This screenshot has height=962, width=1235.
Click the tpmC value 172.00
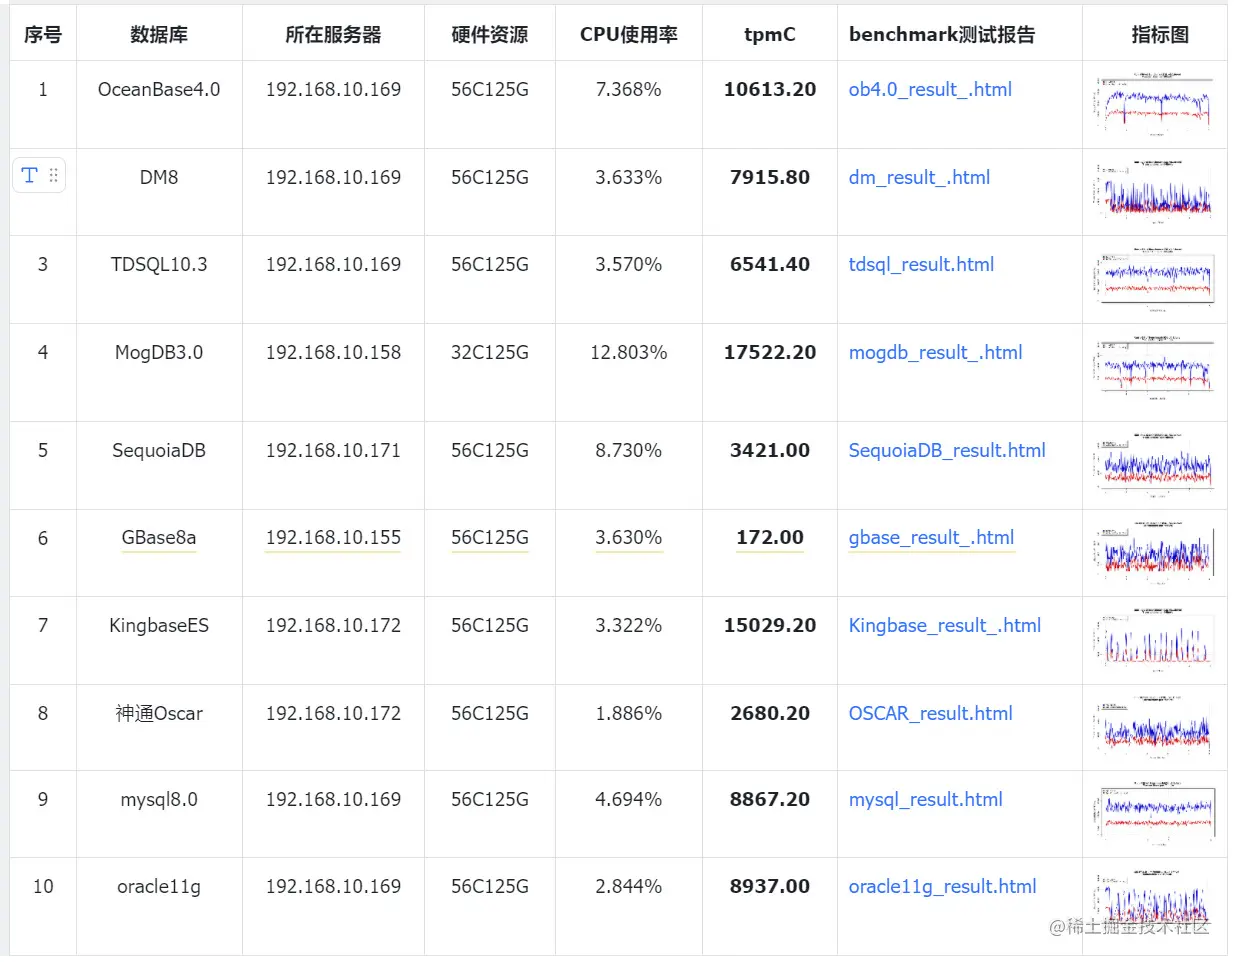click(770, 537)
